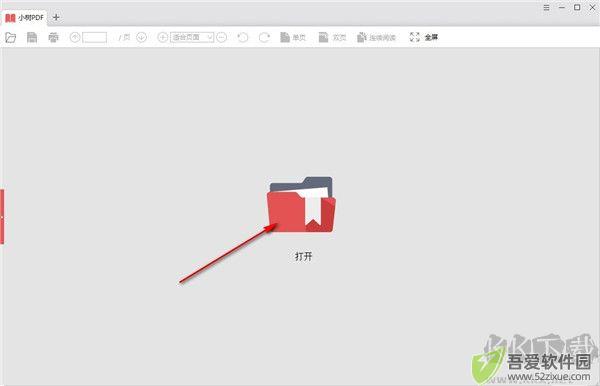Rotate page counterclockwise
This screenshot has width=600, height=386.
pos(243,37)
